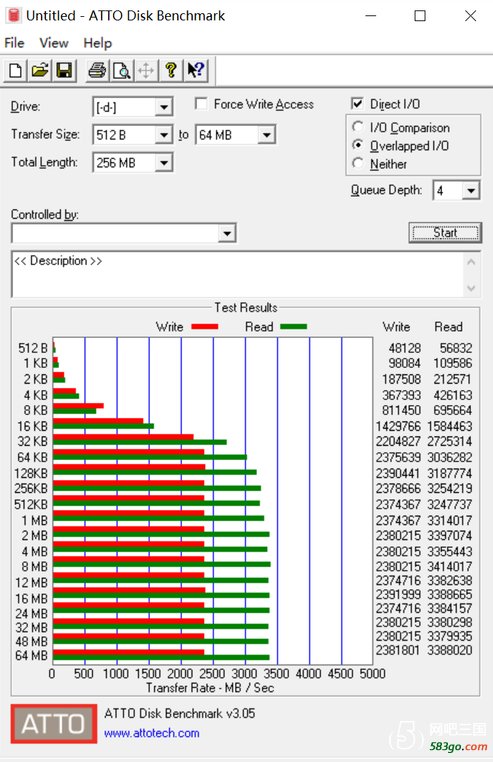Screen dimensions: 493x762
Task: Open the View menu
Action: 53,43
